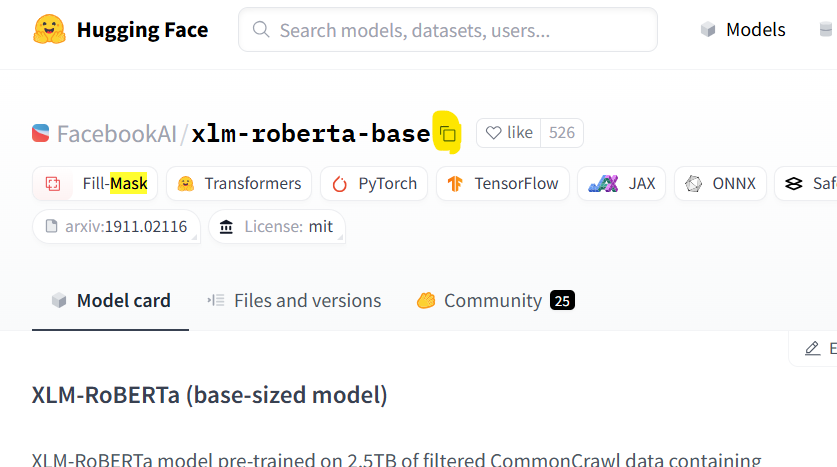This screenshot has width=837, height=467.
Task: Copy model name with the copy icon
Action: pos(447,133)
